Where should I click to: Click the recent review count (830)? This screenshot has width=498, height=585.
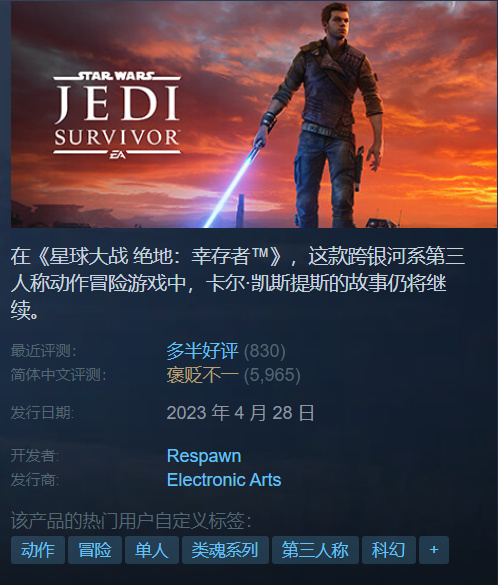tap(264, 351)
